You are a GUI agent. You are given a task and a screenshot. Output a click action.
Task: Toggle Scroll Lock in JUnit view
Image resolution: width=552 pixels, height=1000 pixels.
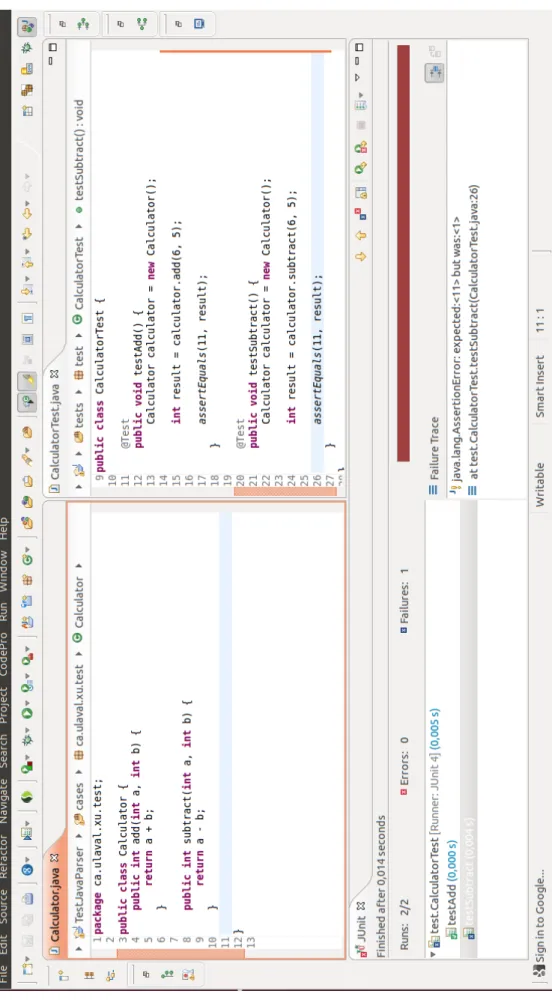pyautogui.click(x=361, y=193)
